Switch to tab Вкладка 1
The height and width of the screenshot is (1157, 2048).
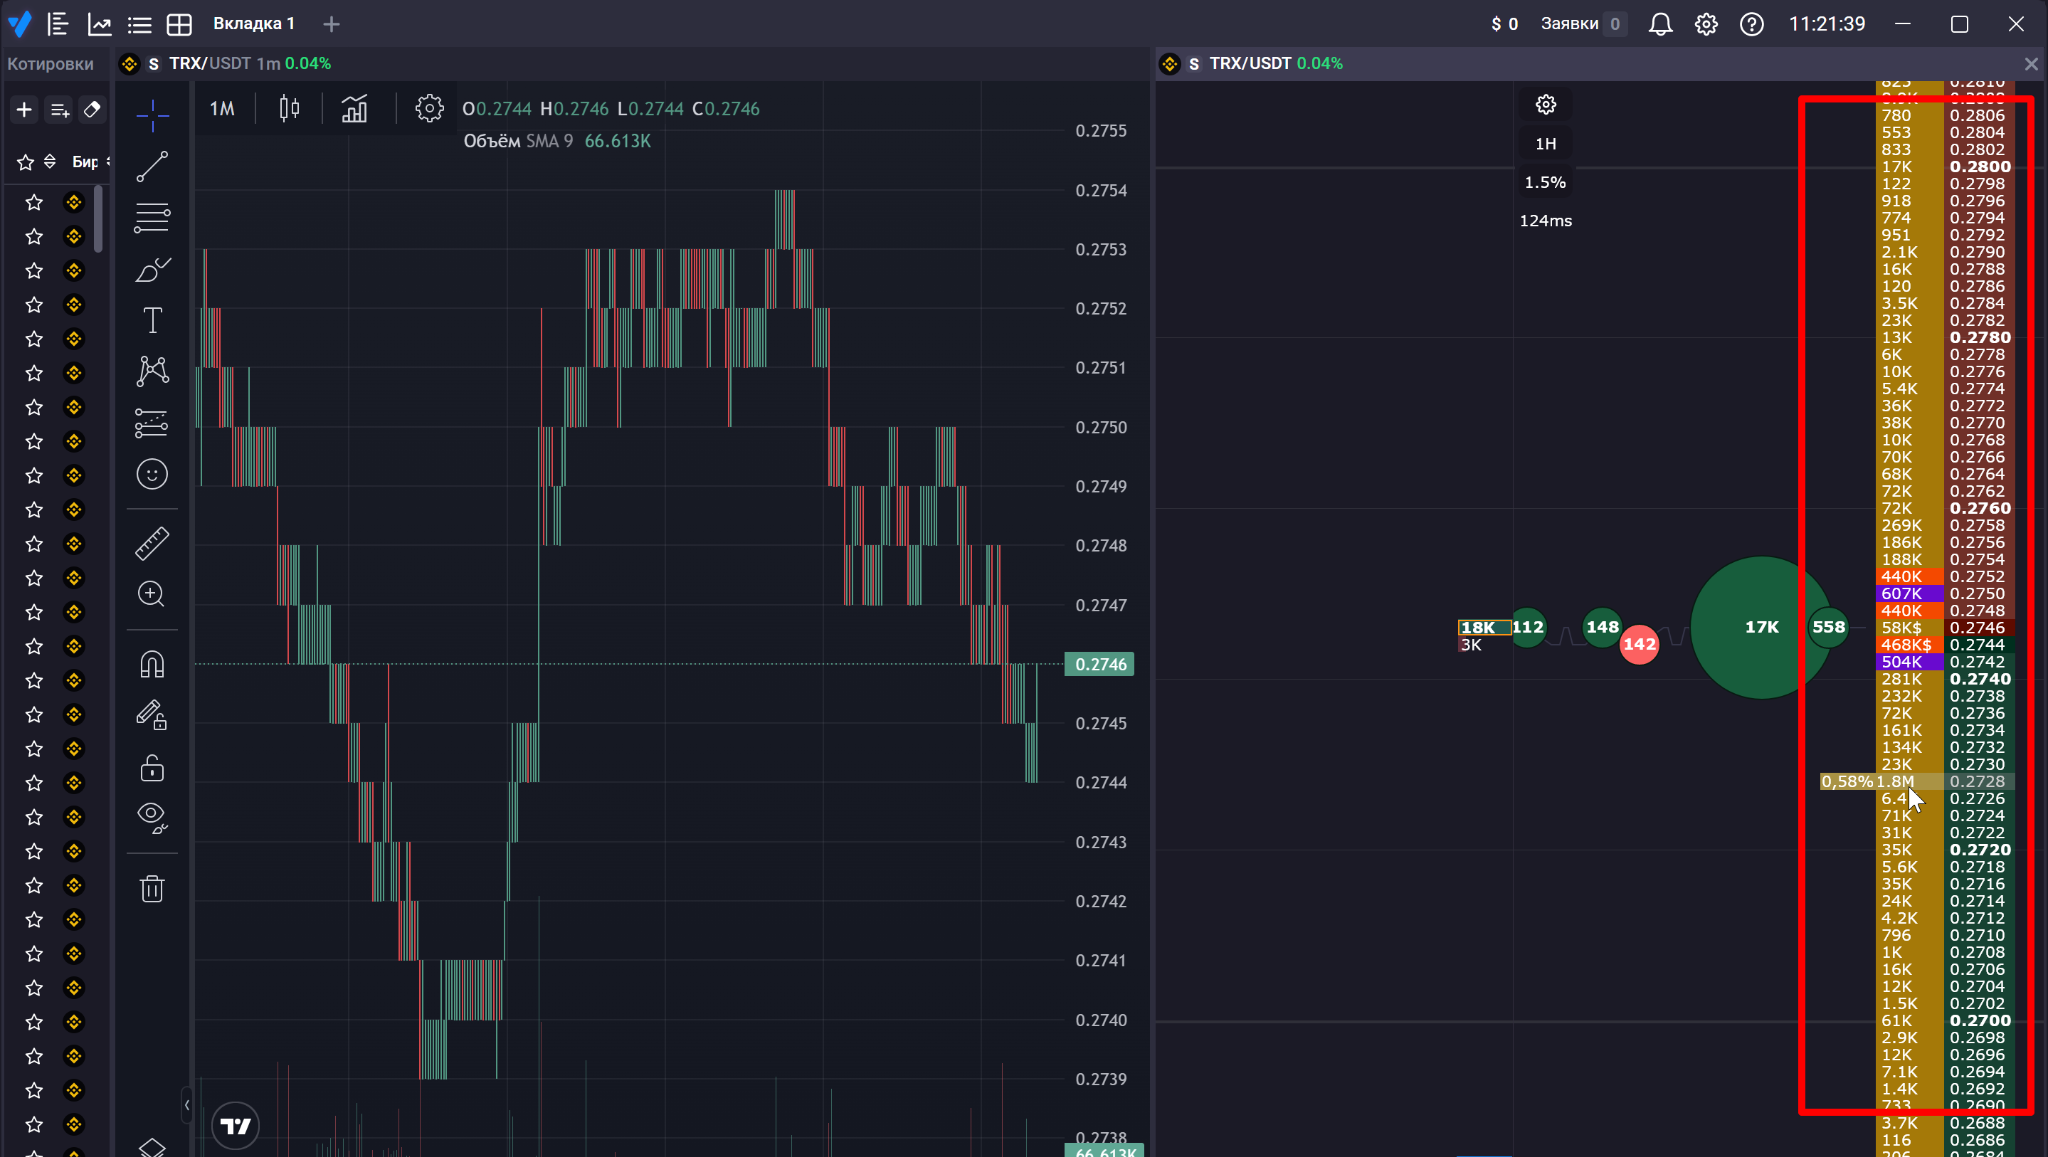253,23
